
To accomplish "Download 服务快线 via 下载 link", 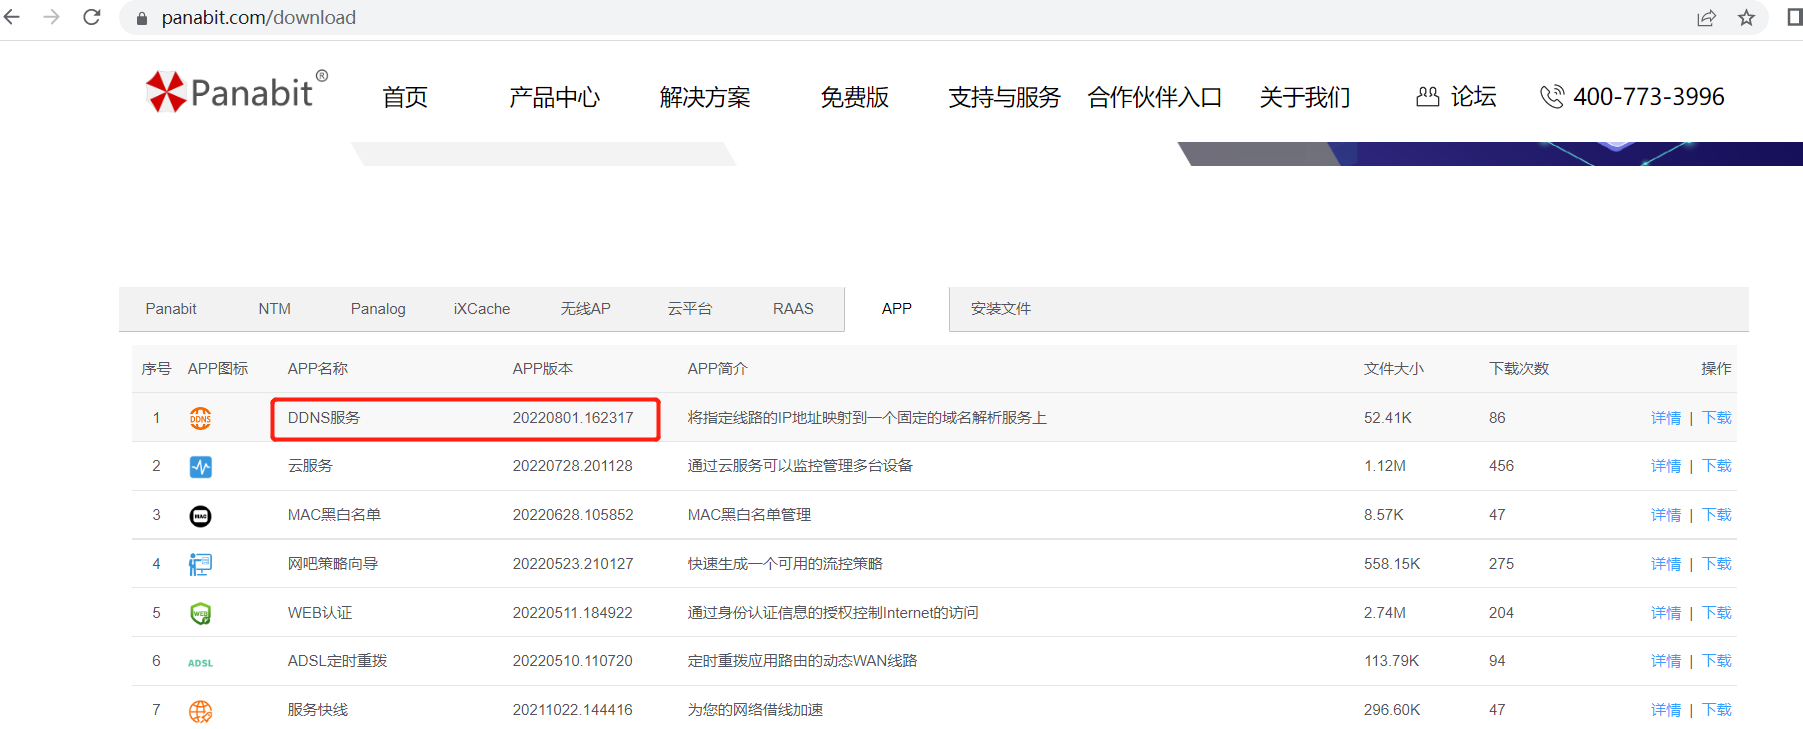I will [1717, 710].
